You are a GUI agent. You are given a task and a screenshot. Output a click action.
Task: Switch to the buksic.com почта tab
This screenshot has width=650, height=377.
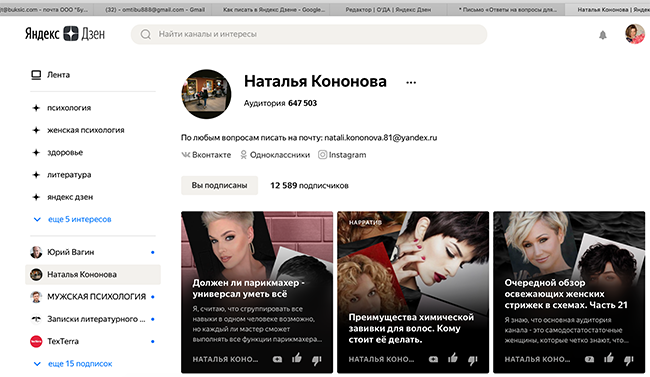(x=46, y=9)
